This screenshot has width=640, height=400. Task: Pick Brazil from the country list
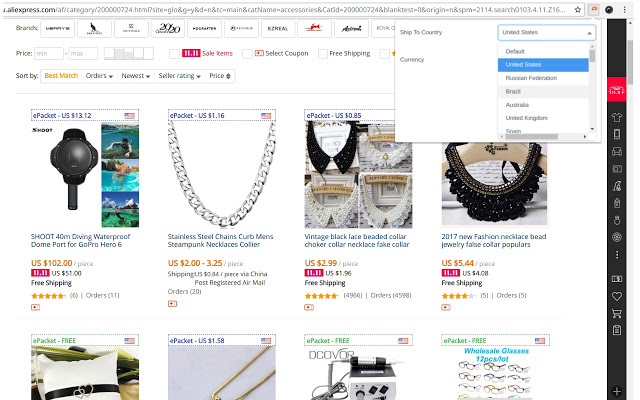click(543, 91)
